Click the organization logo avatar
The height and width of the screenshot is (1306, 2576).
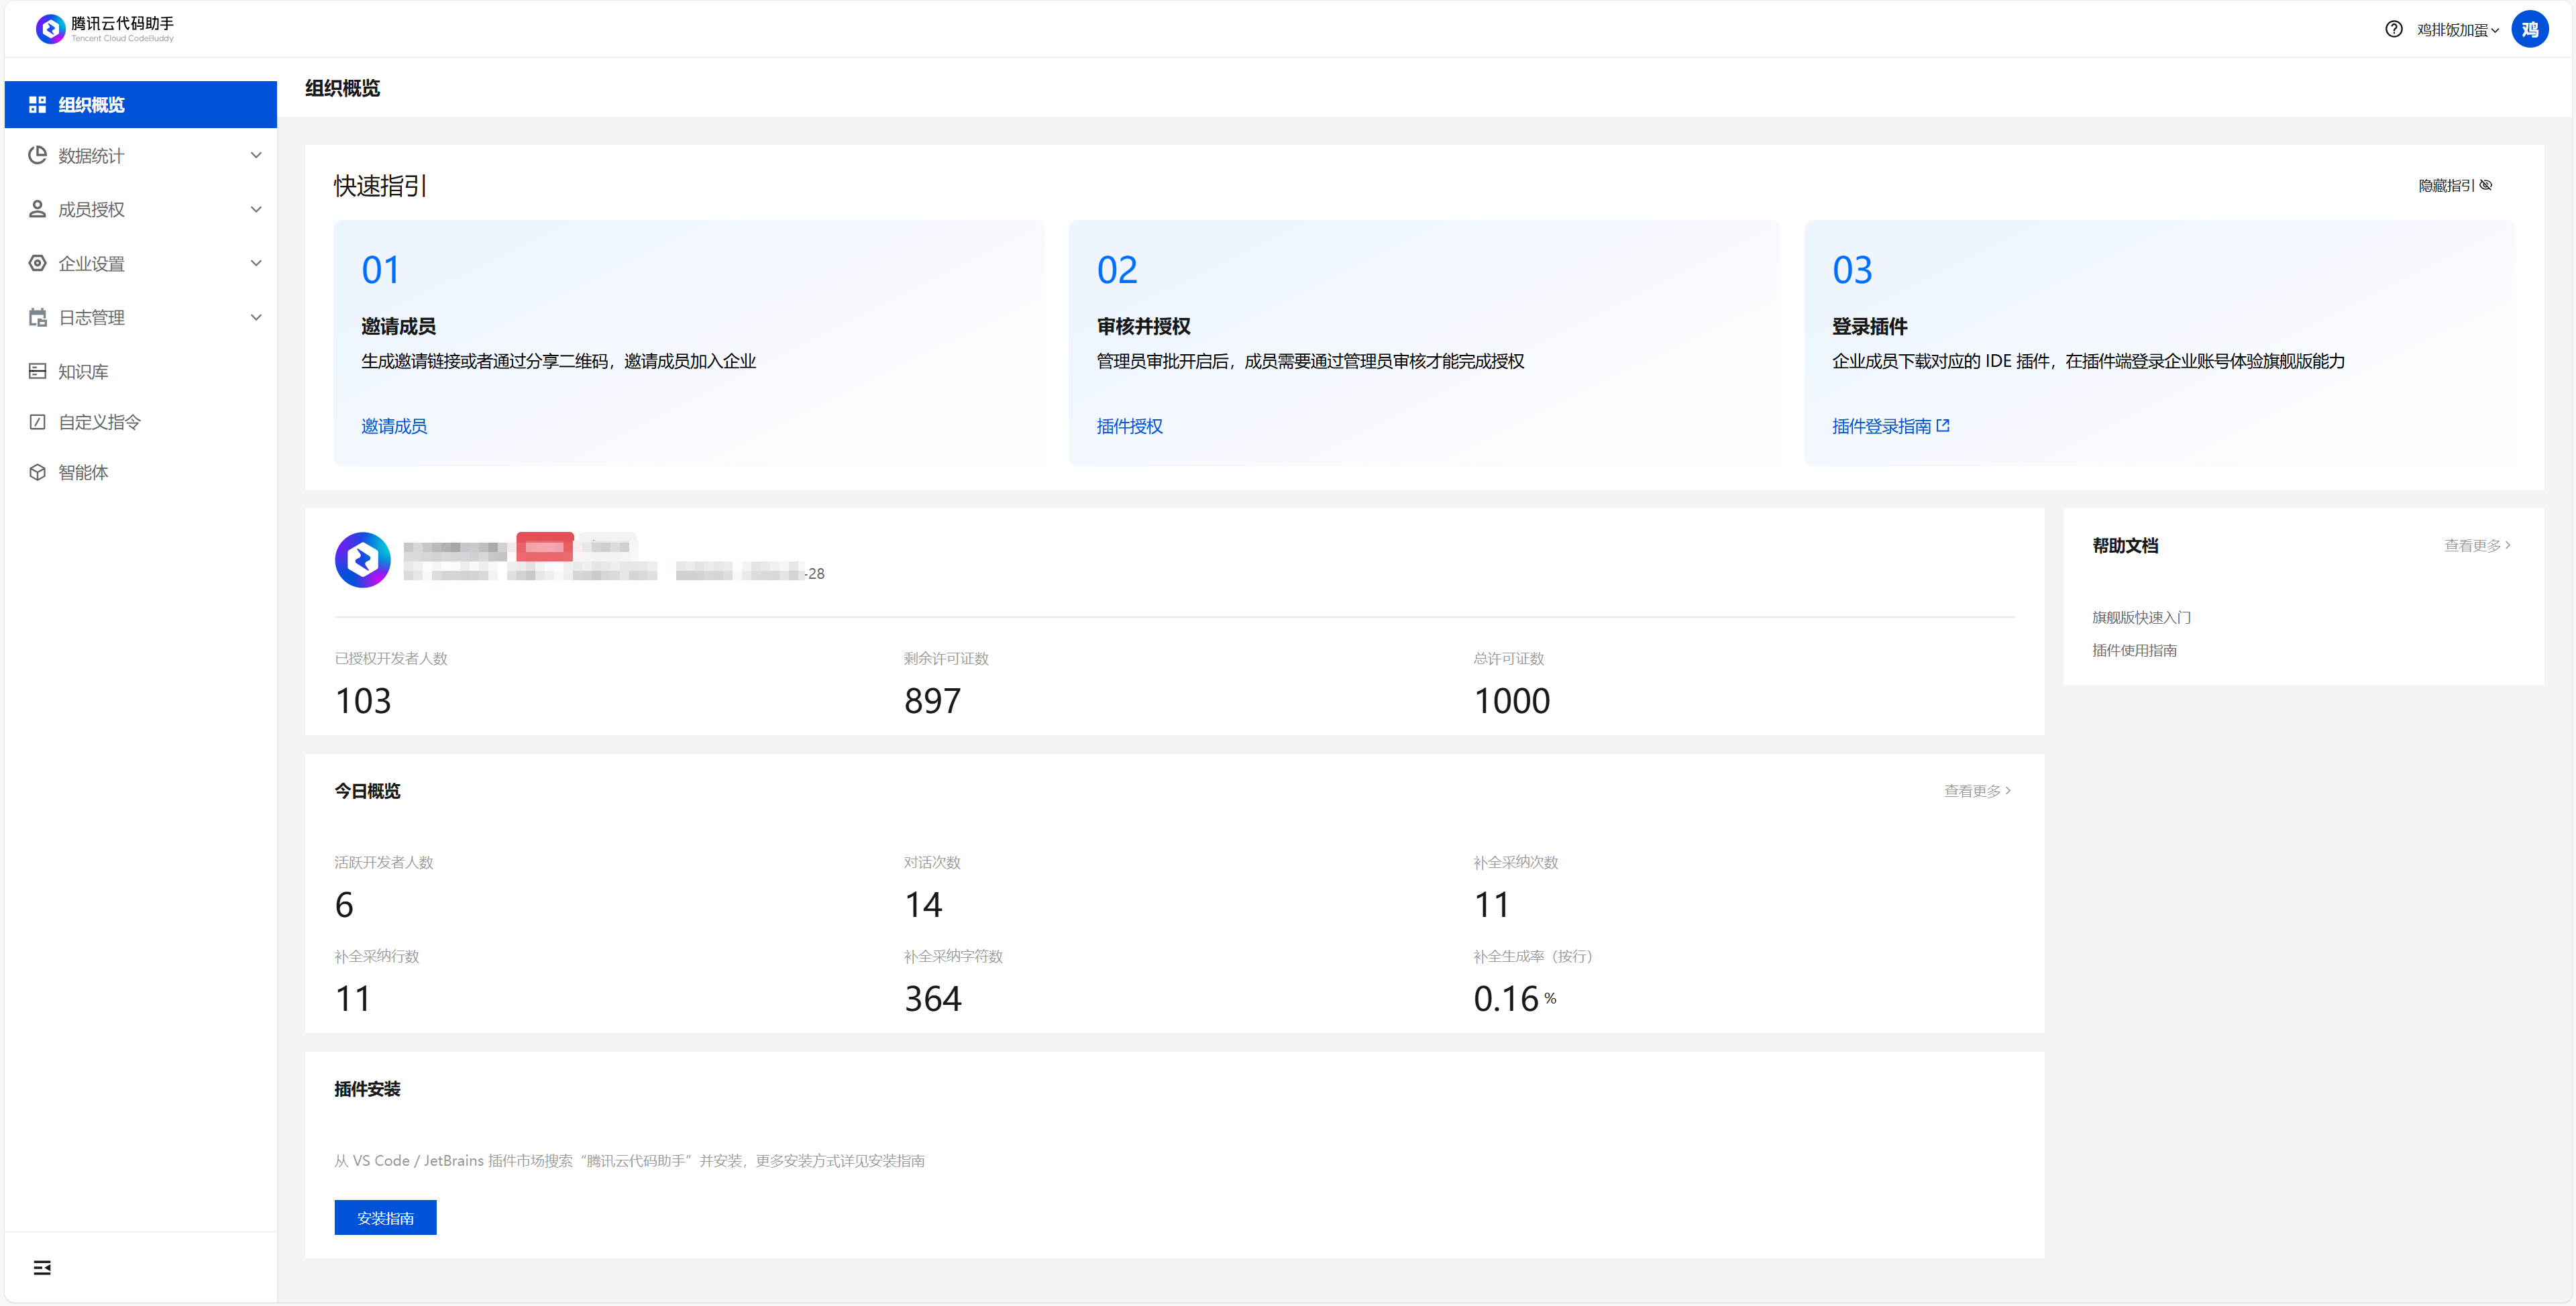click(x=362, y=560)
